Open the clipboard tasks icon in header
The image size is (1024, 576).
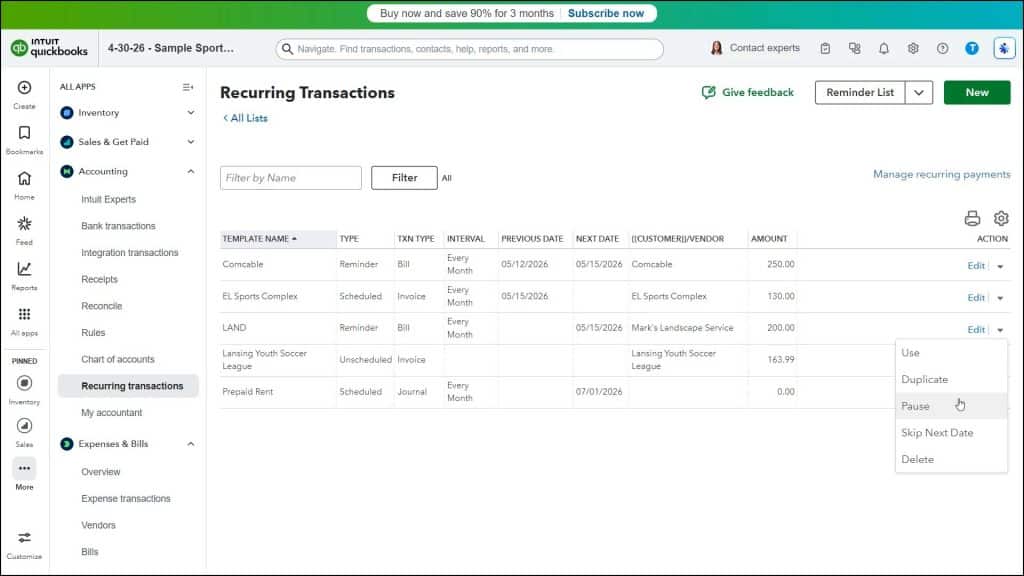pos(825,48)
